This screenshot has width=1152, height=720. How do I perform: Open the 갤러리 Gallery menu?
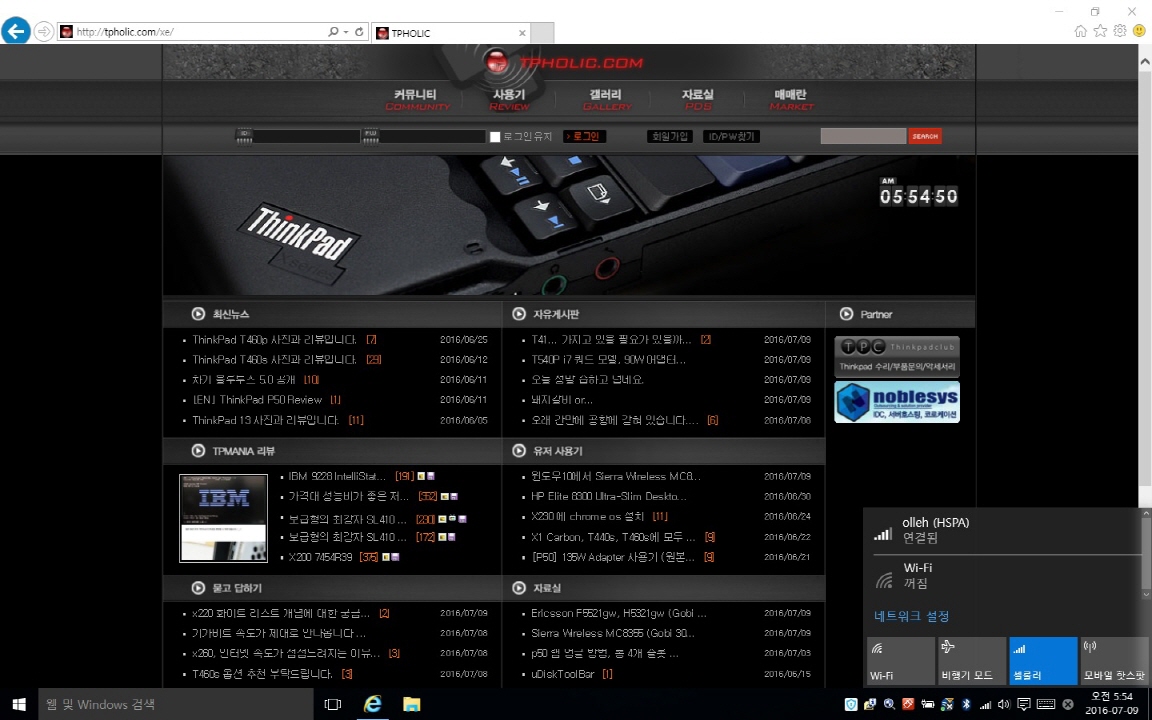click(606, 99)
